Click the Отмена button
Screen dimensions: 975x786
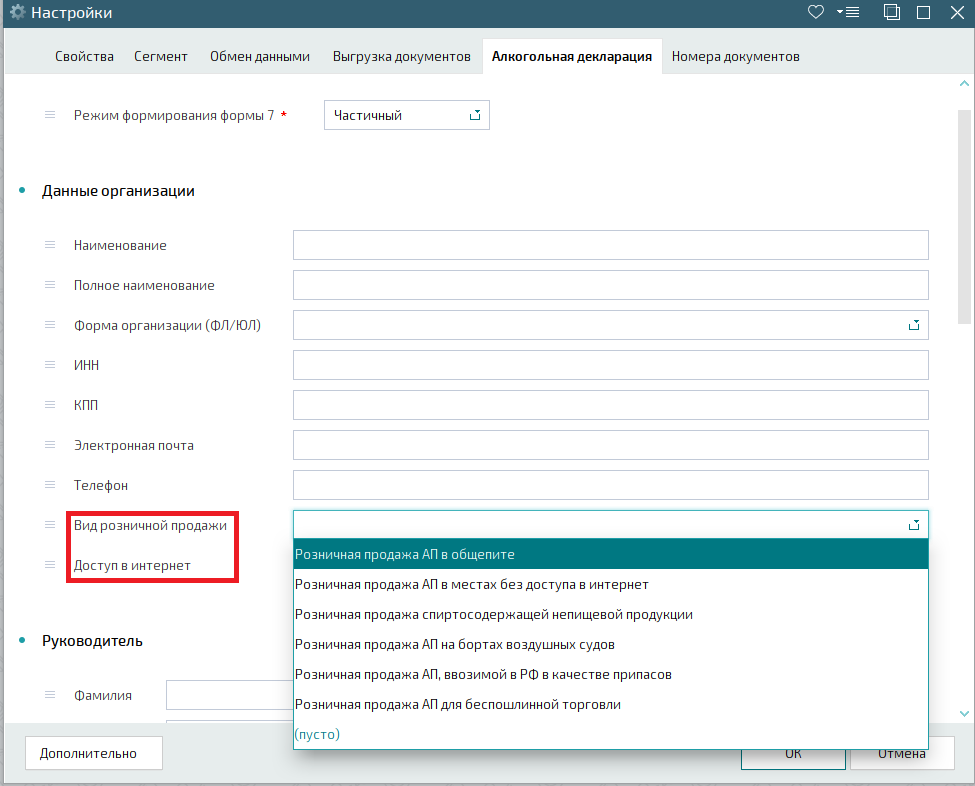click(x=901, y=754)
